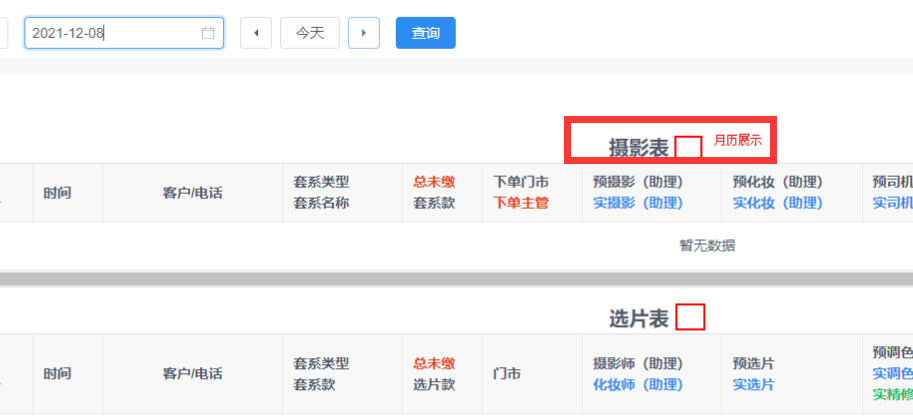The height and width of the screenshot is (416, 913).
Task: Click the 套系名称 header label
Action: click(x=321, y=203)
